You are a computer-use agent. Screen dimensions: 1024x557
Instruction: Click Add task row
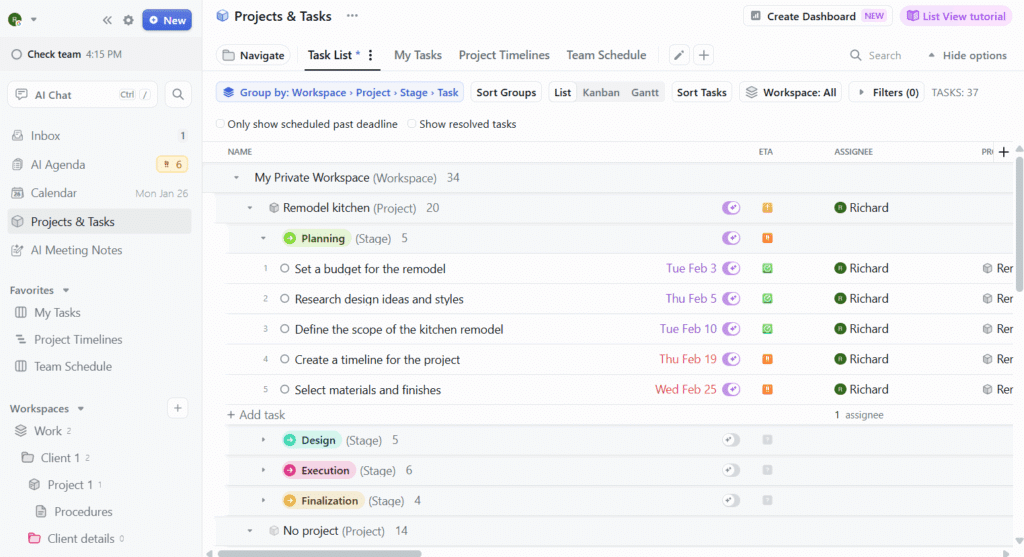pos(256,415)
